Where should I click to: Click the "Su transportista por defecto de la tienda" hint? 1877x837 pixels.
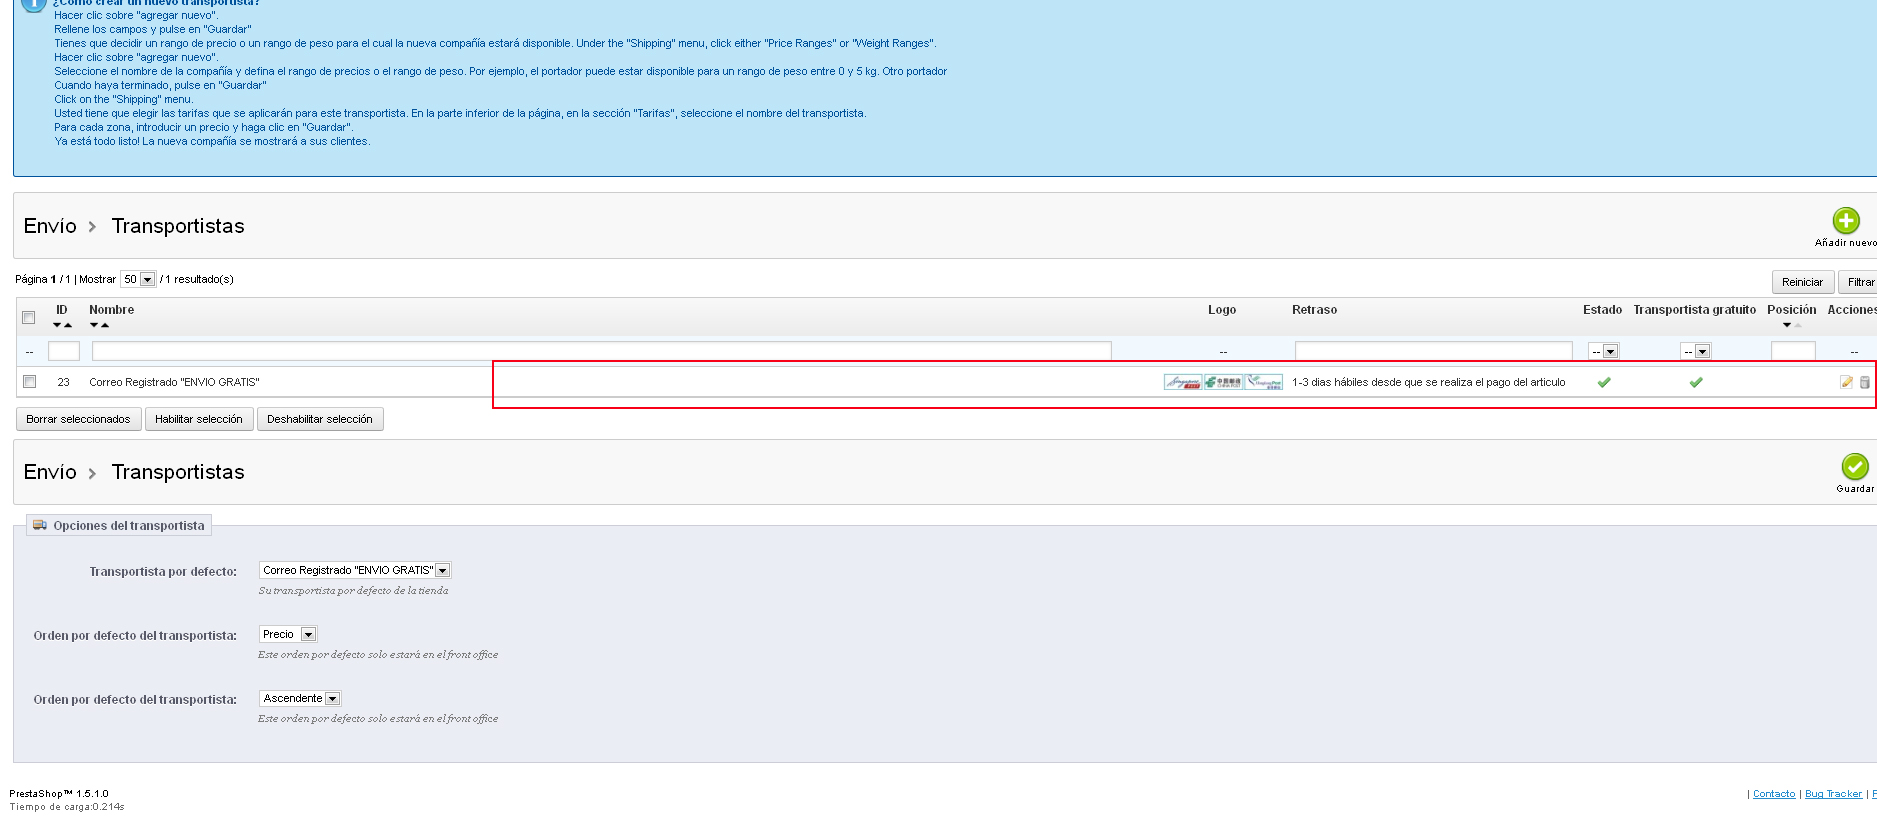353,591
